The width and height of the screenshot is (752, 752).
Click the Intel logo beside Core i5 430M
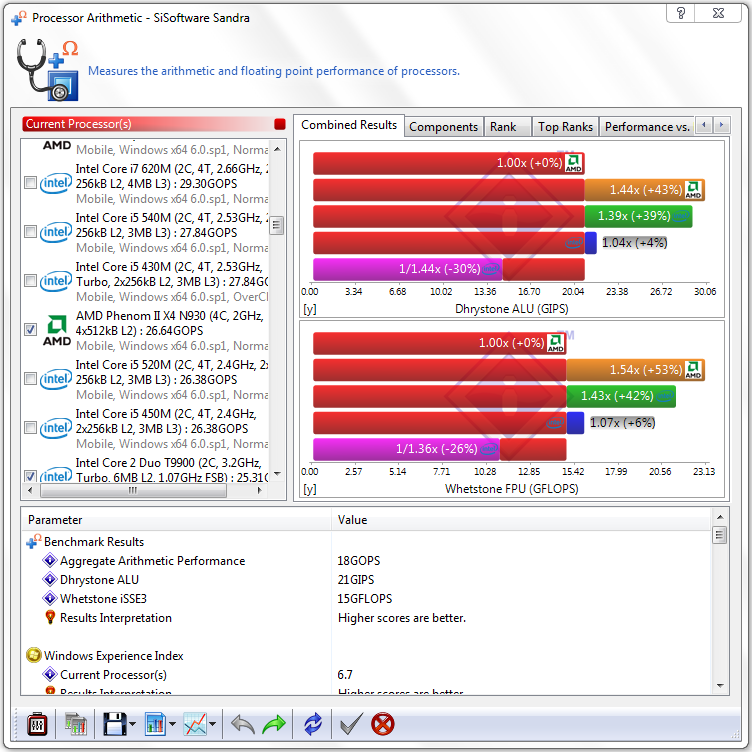point(56,281)
